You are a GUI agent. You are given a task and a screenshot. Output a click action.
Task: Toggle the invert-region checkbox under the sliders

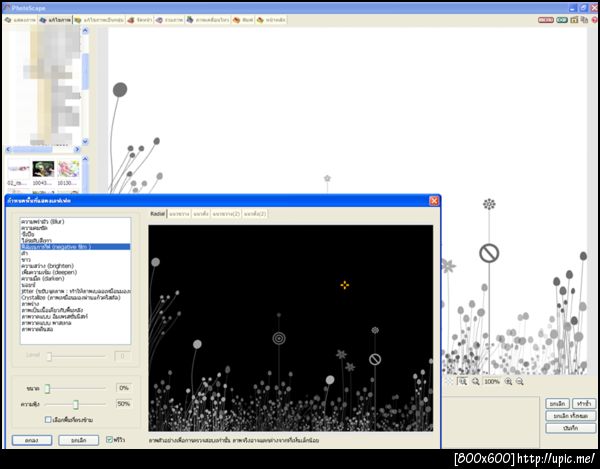48,420
